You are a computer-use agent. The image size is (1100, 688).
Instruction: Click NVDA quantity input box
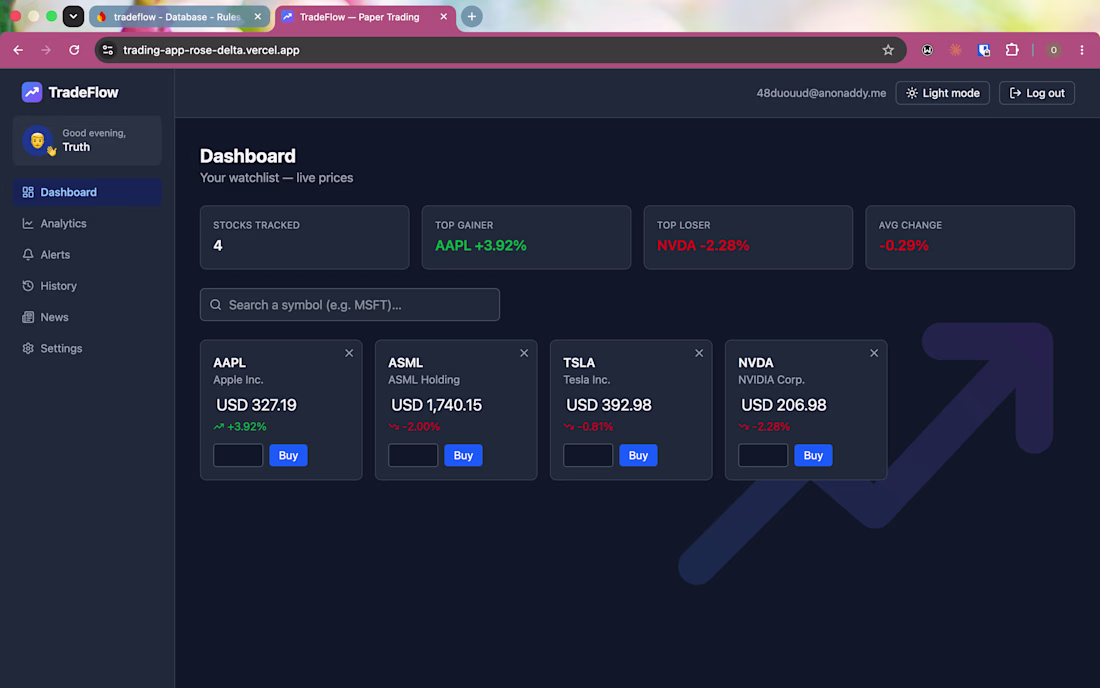[x=763, y=455]
